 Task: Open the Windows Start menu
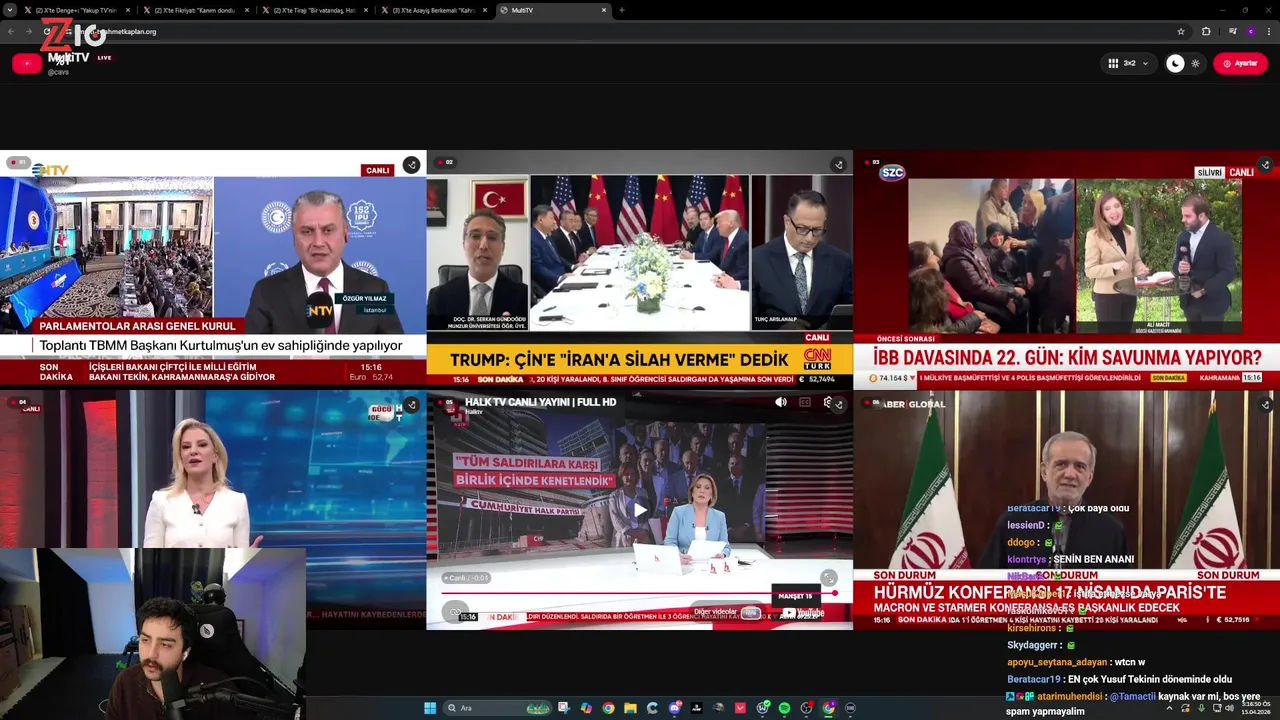click(430, 708)
